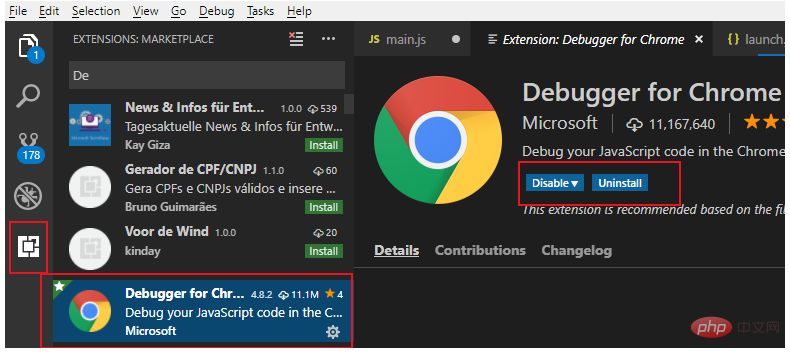790x360 pixels.
Task: Select the Debugger for Chr... list row
Action: tap(203, 312)
